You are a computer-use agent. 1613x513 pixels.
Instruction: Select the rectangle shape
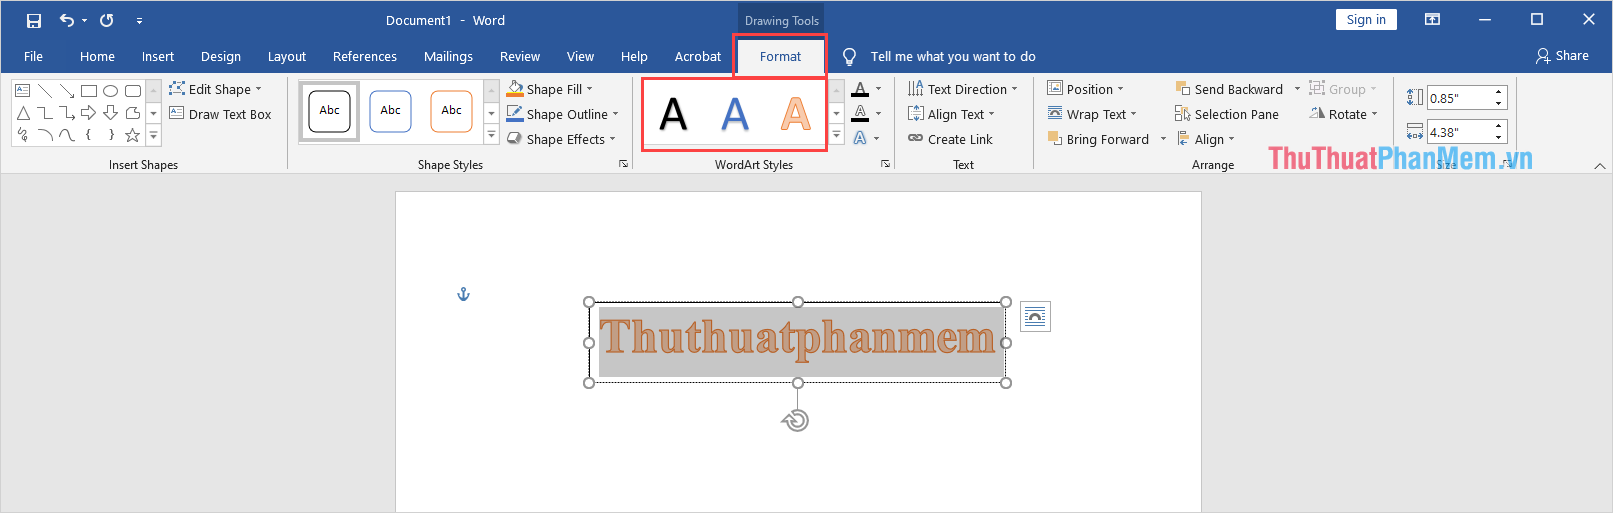pyautogui.click(x=89, y=90)
